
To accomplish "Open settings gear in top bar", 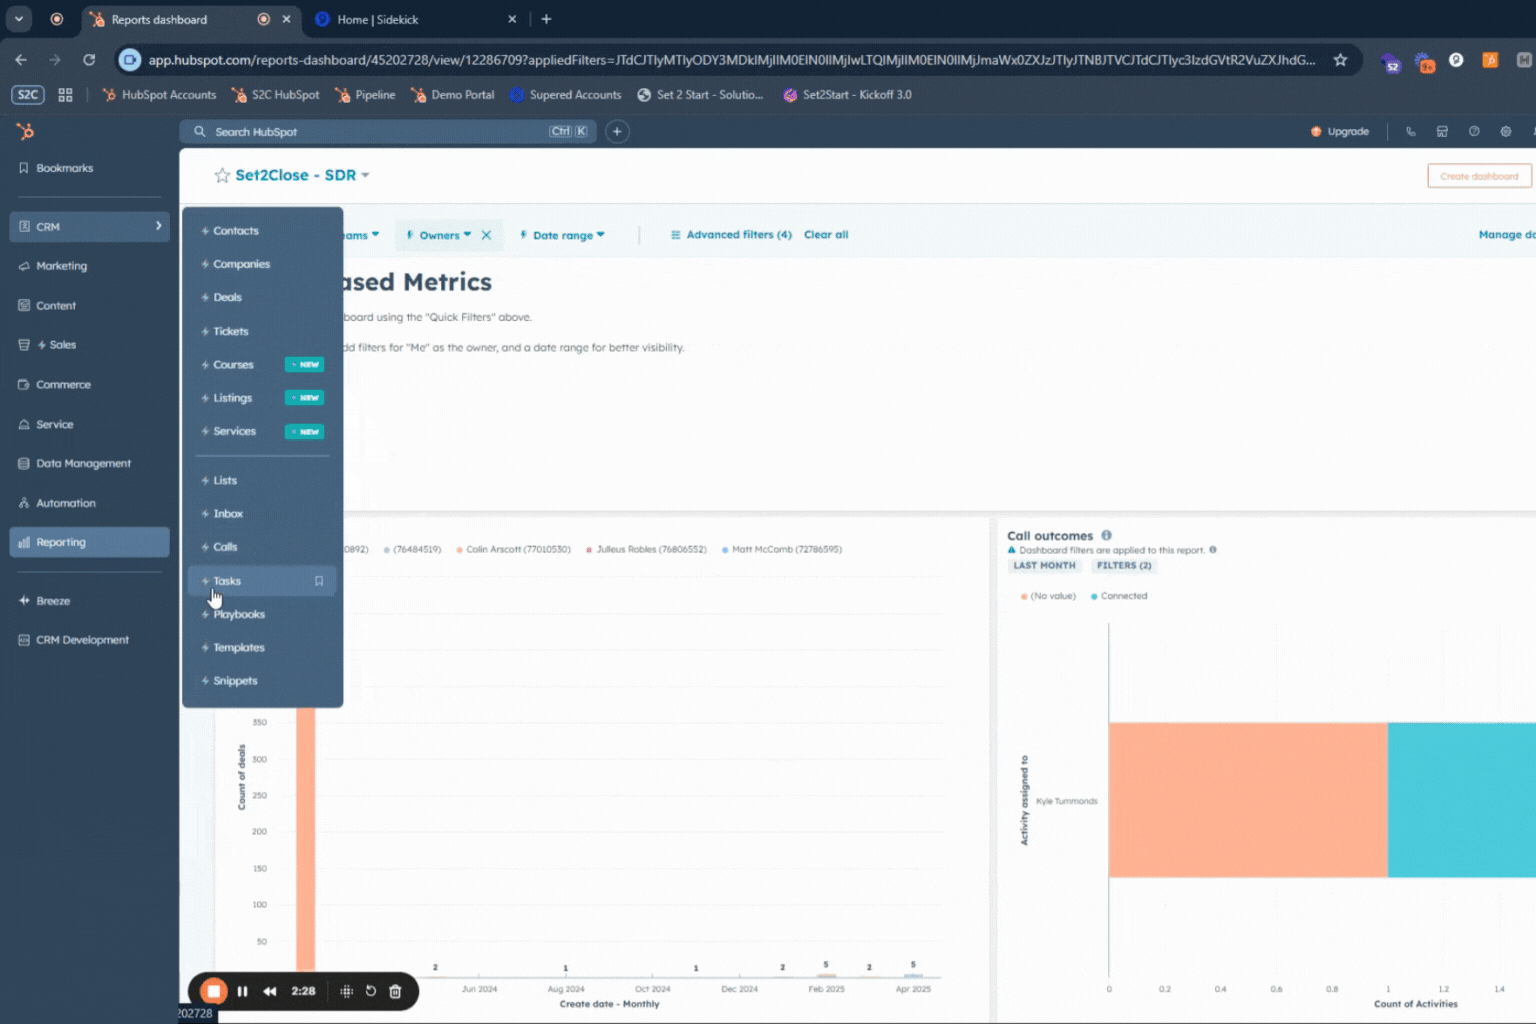I will click(x=1505, y=131).
